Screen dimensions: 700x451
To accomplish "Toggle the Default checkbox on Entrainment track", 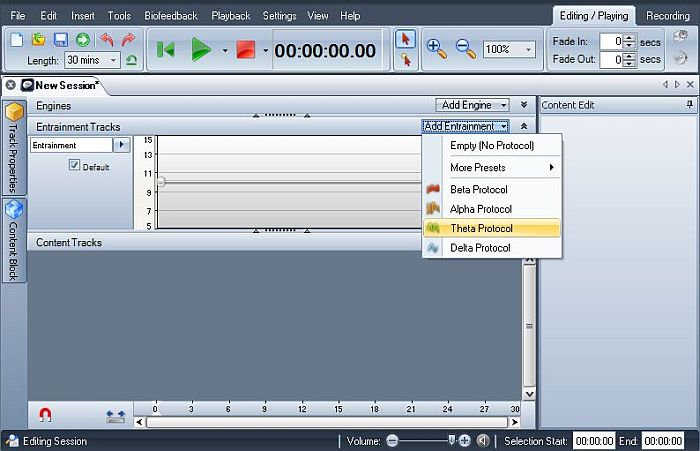I will (x=74, y=165).
